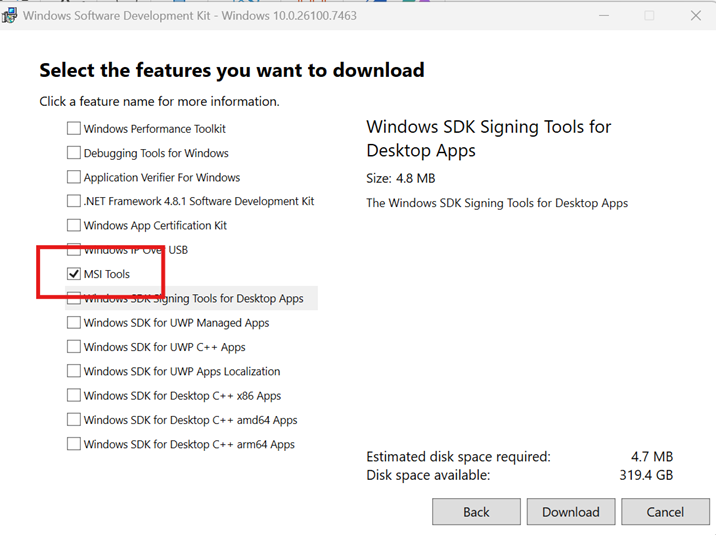Click the MSI Tools feature name
716x535 pixels.
pyautogui.click(x=107, y=274)
